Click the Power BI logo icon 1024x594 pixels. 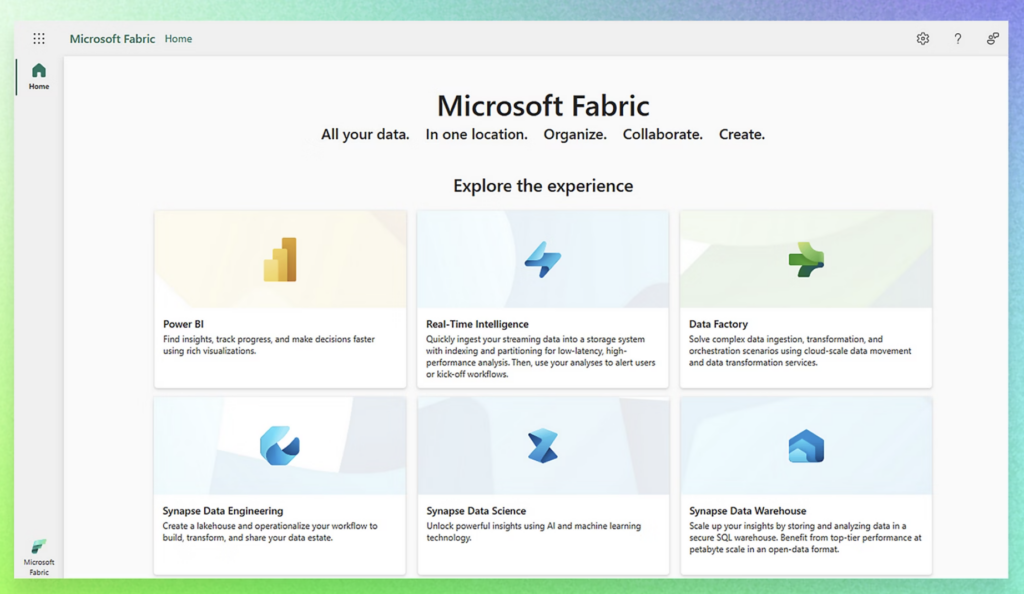click(280, 260)
